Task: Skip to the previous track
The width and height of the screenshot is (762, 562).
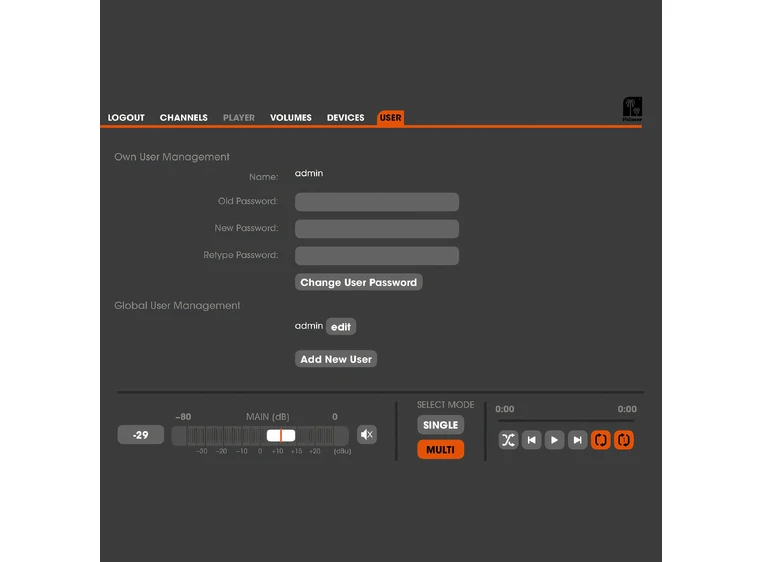Action: pyautogui.click(x=532, y=440)
